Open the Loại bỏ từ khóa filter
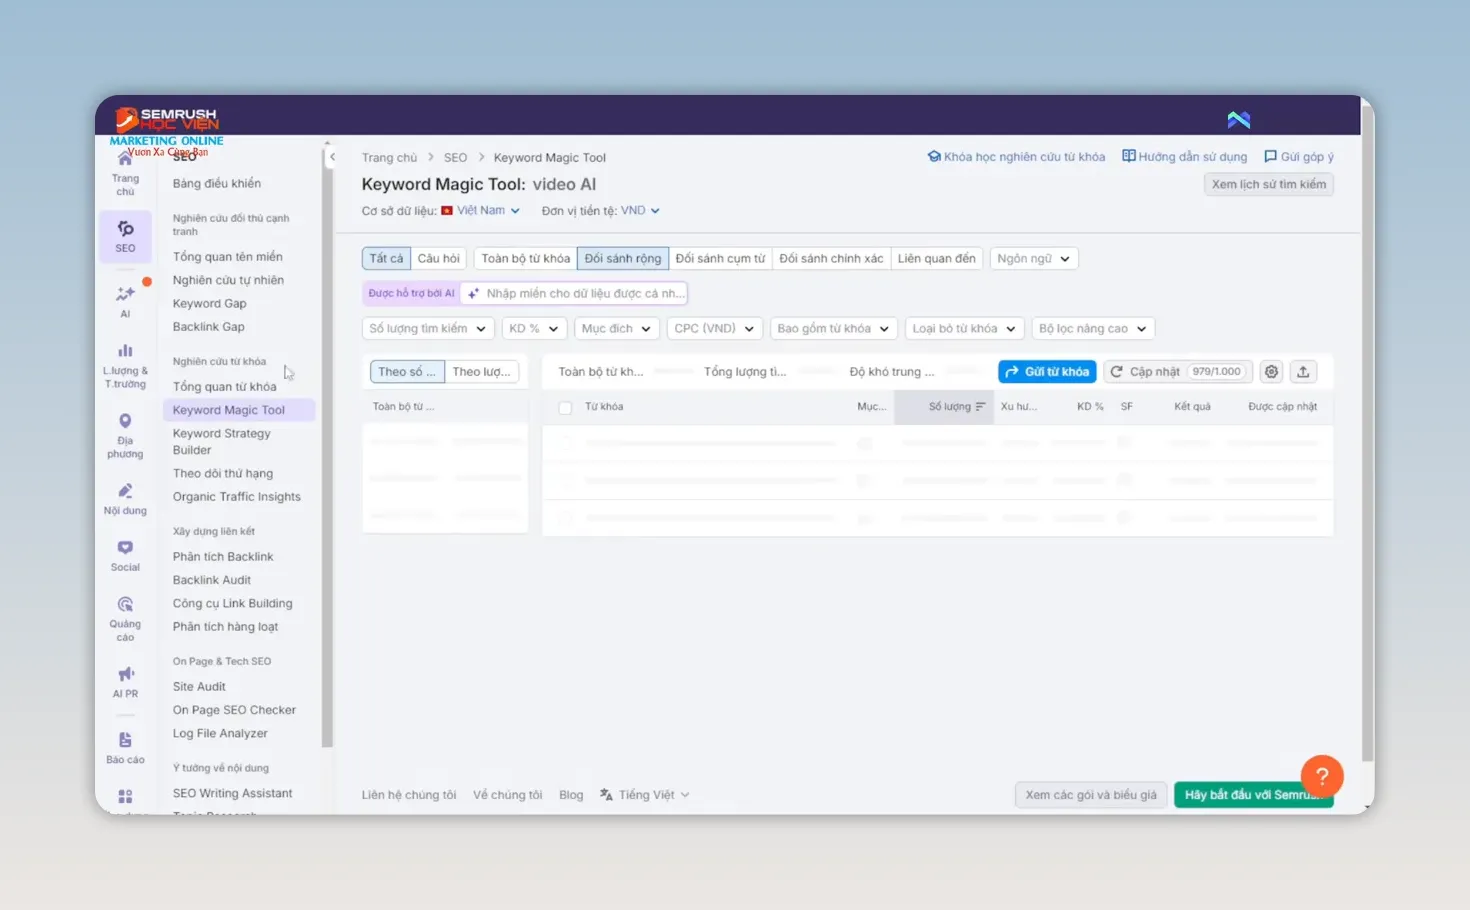 point(965,329)
